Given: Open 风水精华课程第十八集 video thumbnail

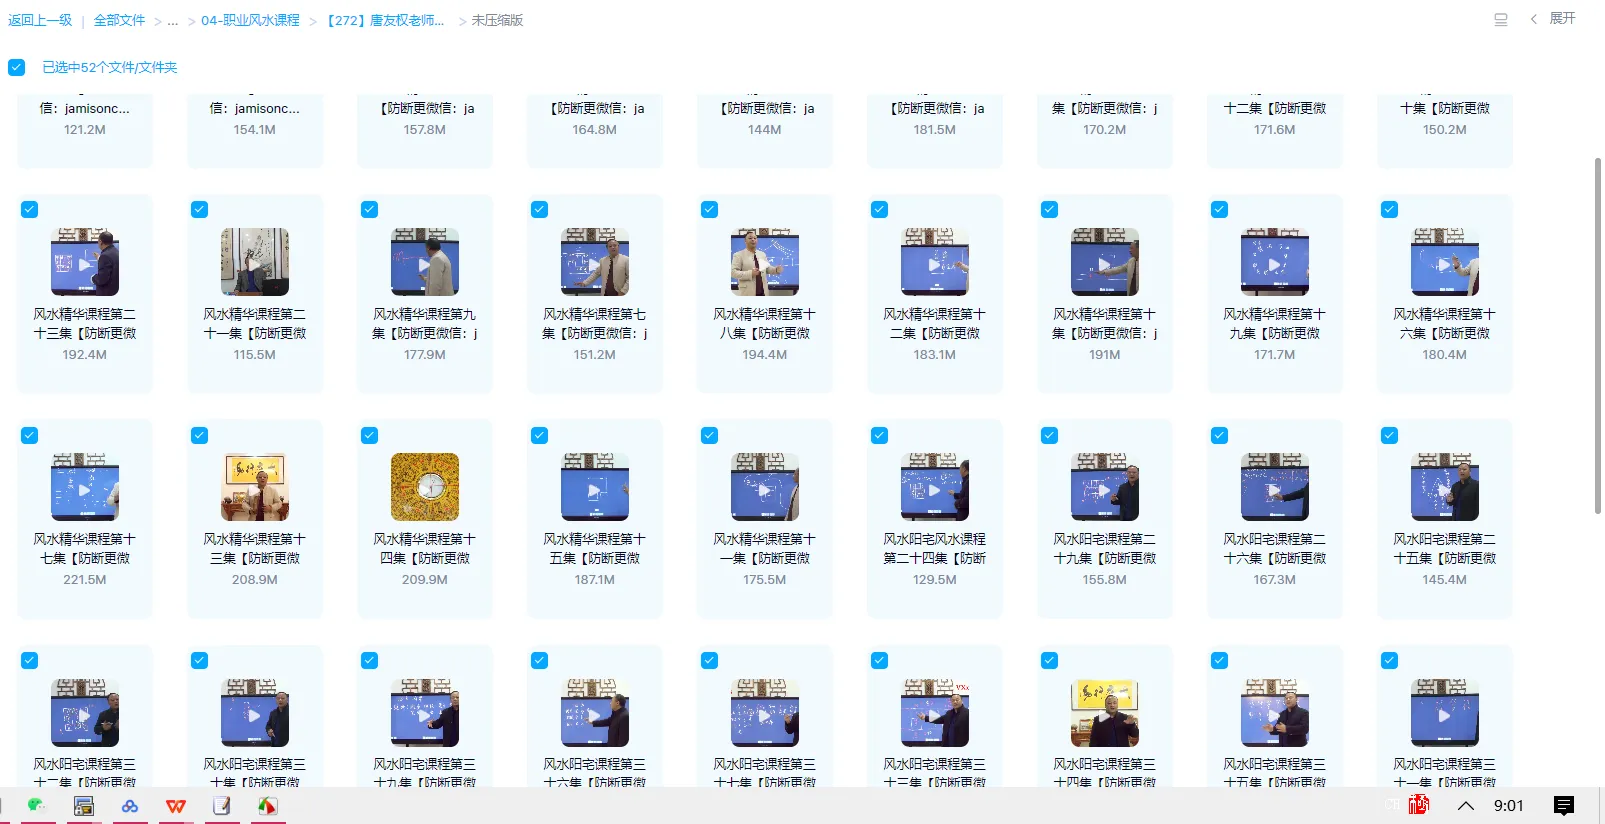Looking at the screenshot, I should click(x=765, y=262).
